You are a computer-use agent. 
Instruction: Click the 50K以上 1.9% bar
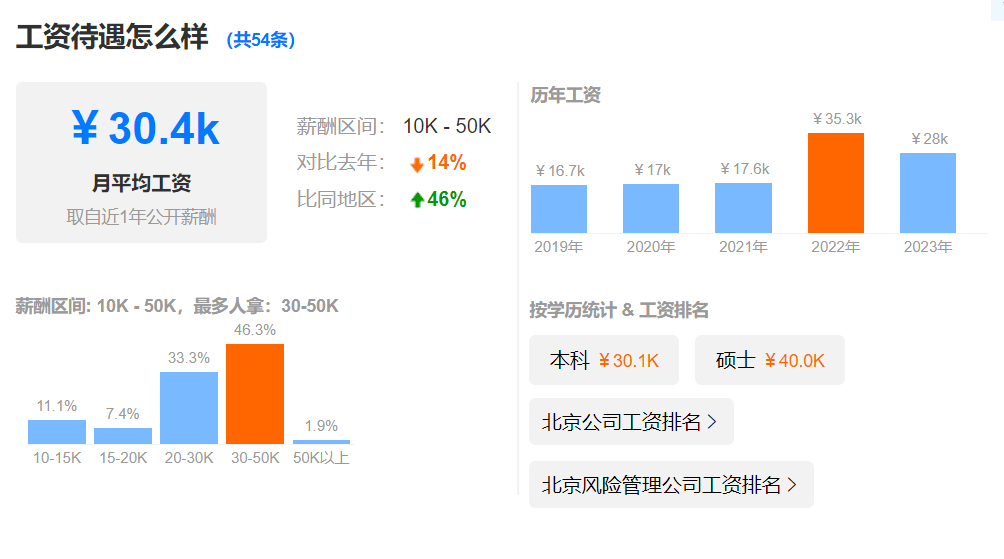click(321, 441)
